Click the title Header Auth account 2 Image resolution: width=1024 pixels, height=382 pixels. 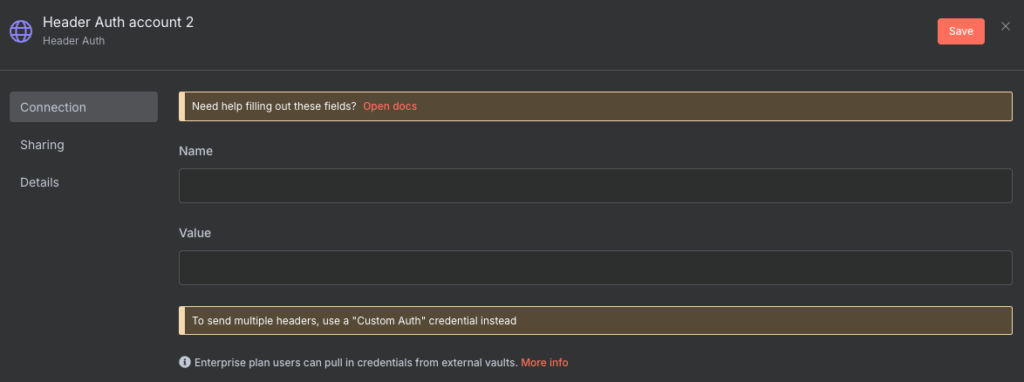pyautogui.click(x=118, y=22)
